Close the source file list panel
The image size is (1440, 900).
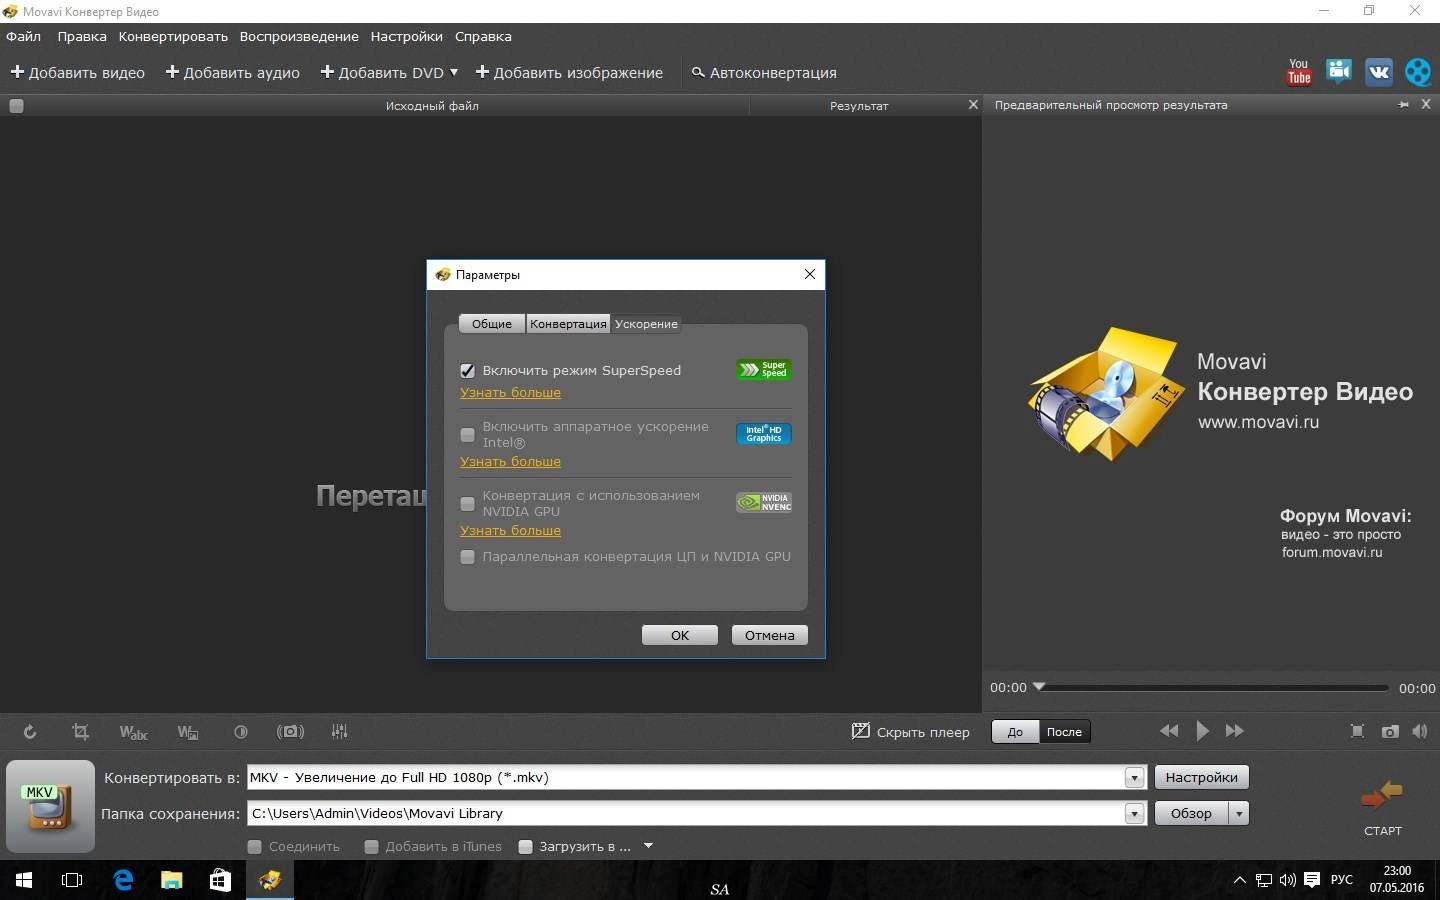[x=973, y=105]
